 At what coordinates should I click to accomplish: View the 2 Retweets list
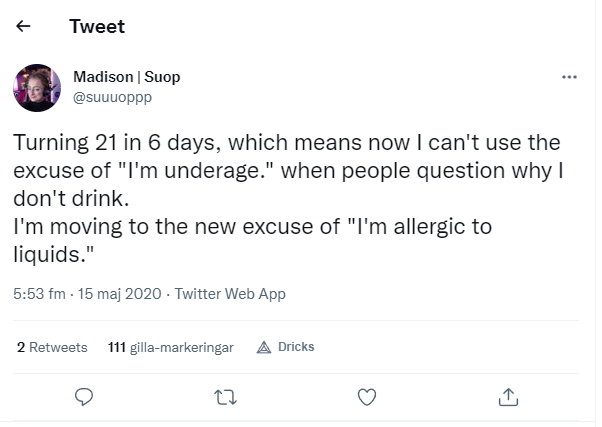click(x=52, y=347)
